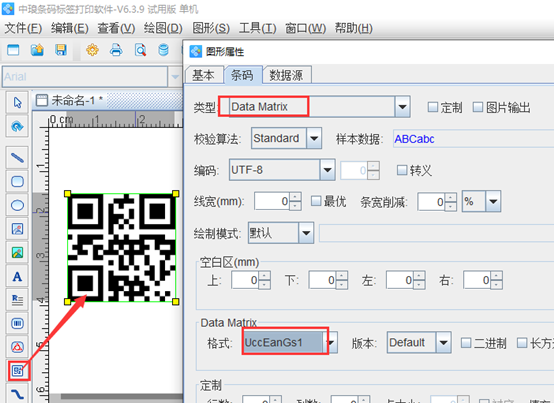This screenshot has height=403, width=554.
Task: Open the 绘制模式 默认 dropdown
Action: coord(306,233)
